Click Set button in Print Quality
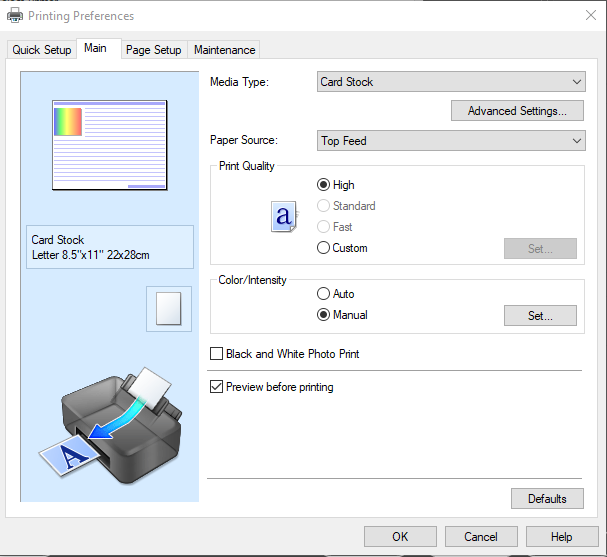This screenshot has height=557, width=607. tap(540, 249)
